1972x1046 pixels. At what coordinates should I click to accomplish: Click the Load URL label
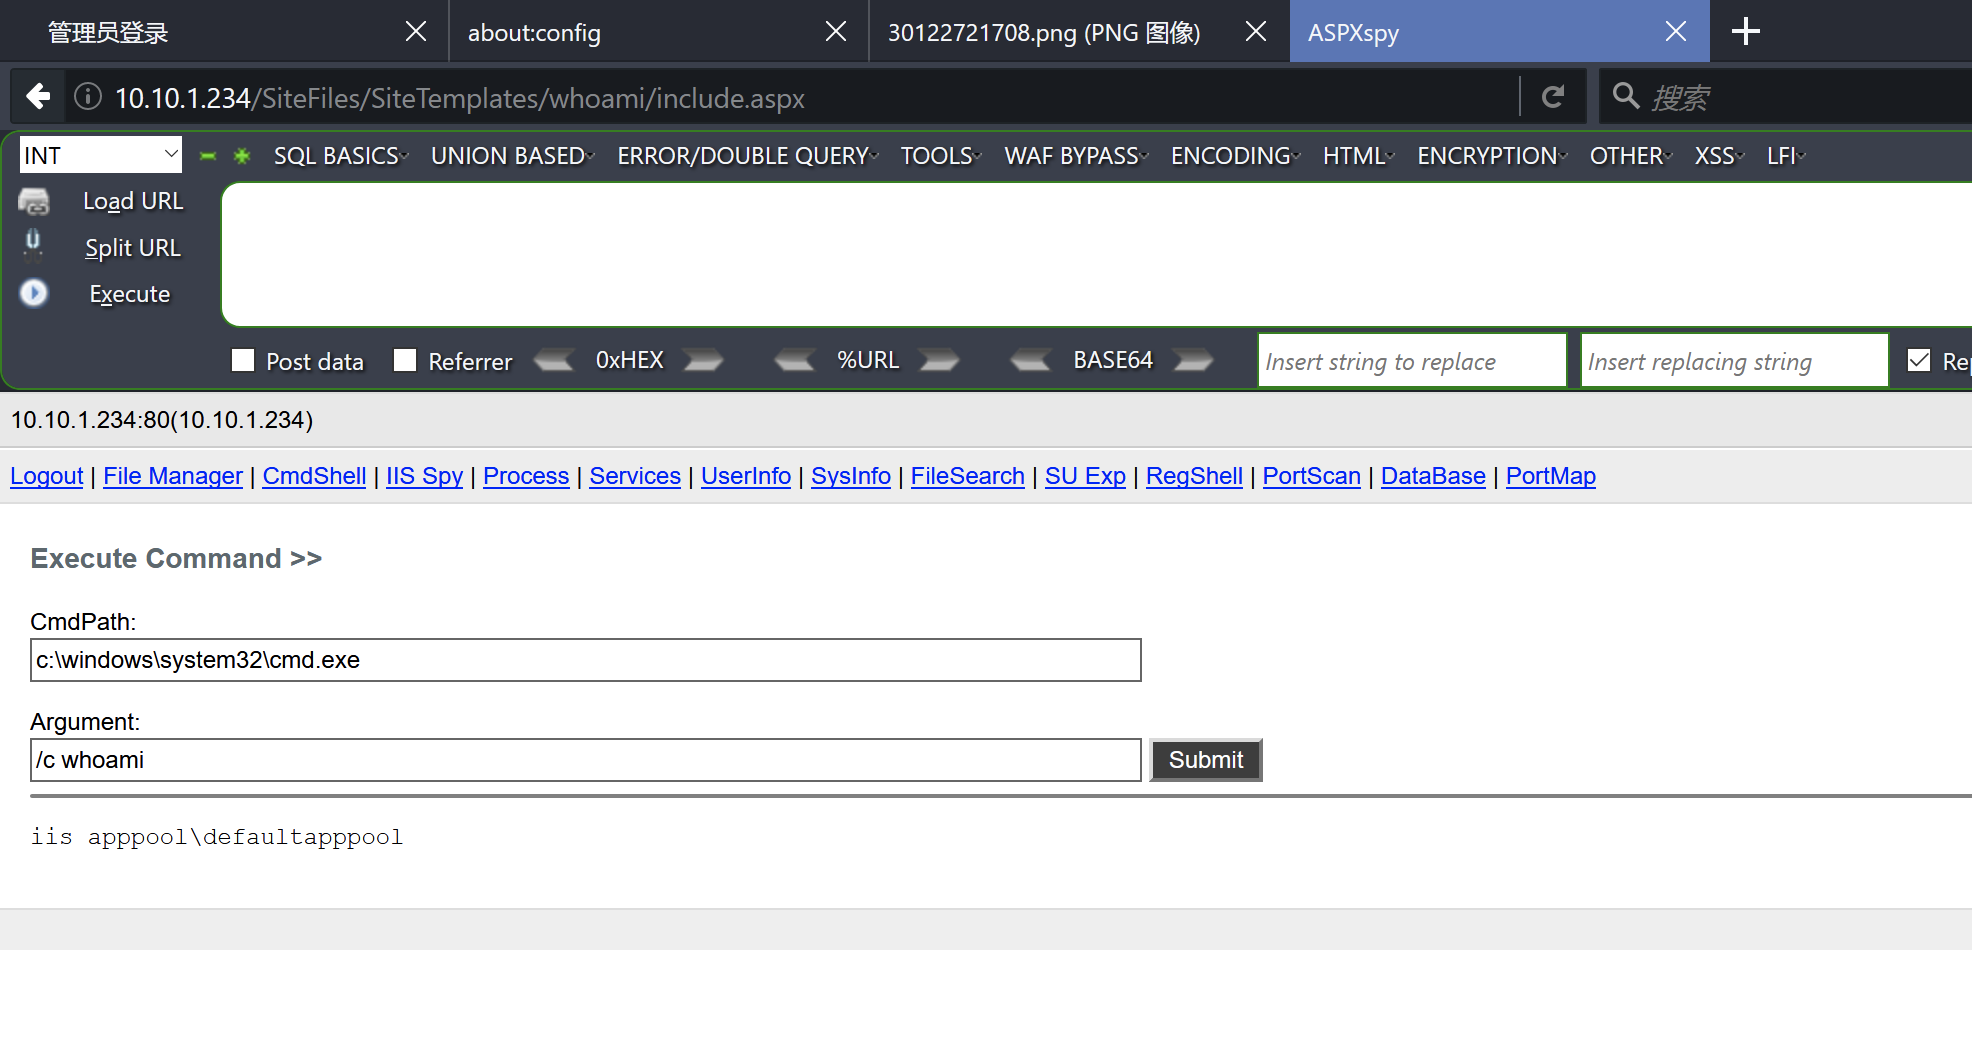click(x=133, y=201)
